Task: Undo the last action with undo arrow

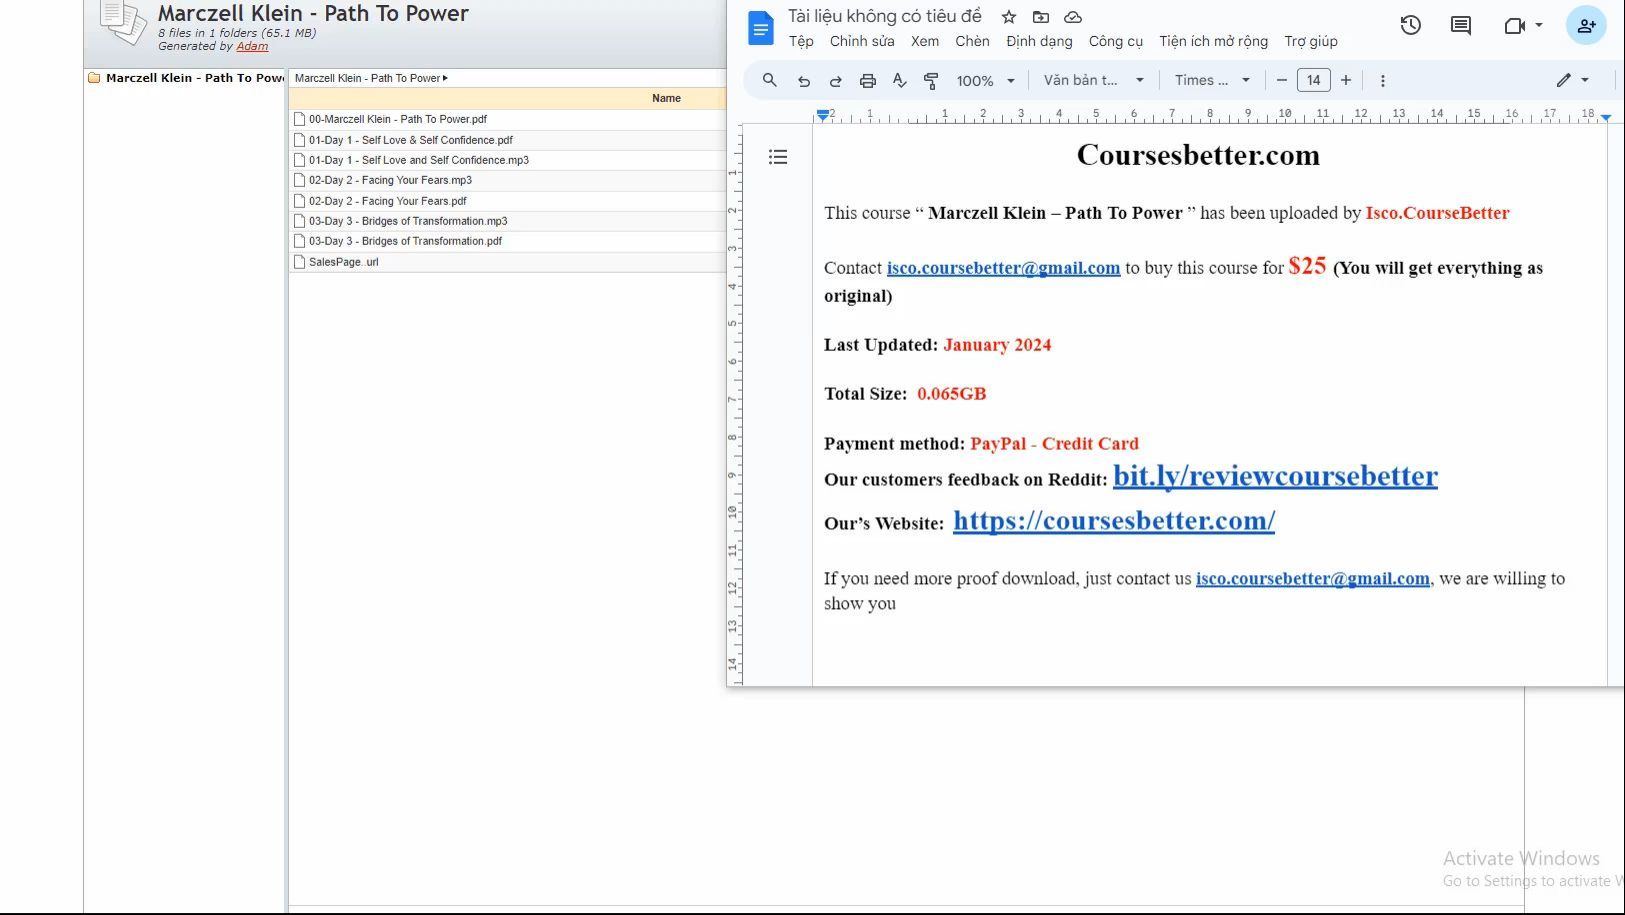Action: (803, 81)
